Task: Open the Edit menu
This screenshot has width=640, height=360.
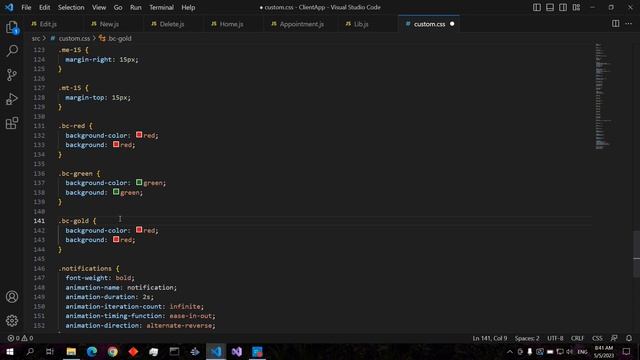Action: [44, 7]
